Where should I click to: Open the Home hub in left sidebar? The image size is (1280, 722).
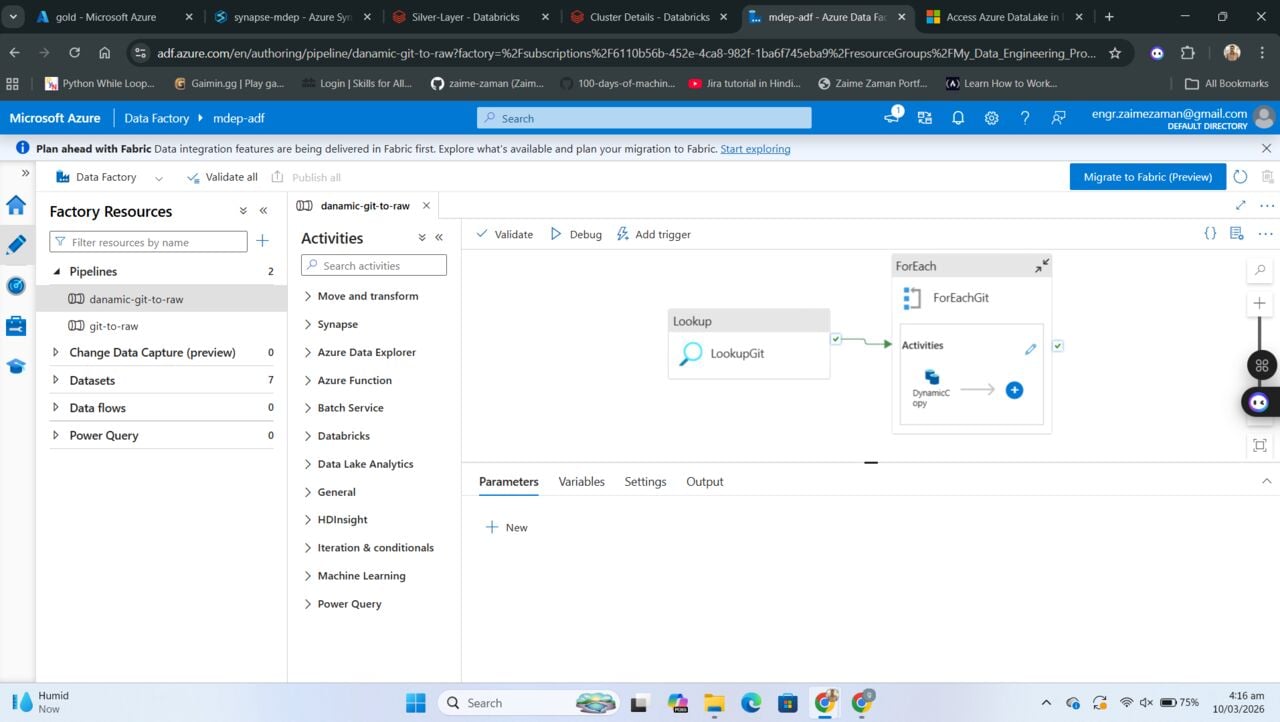point(16,205)
